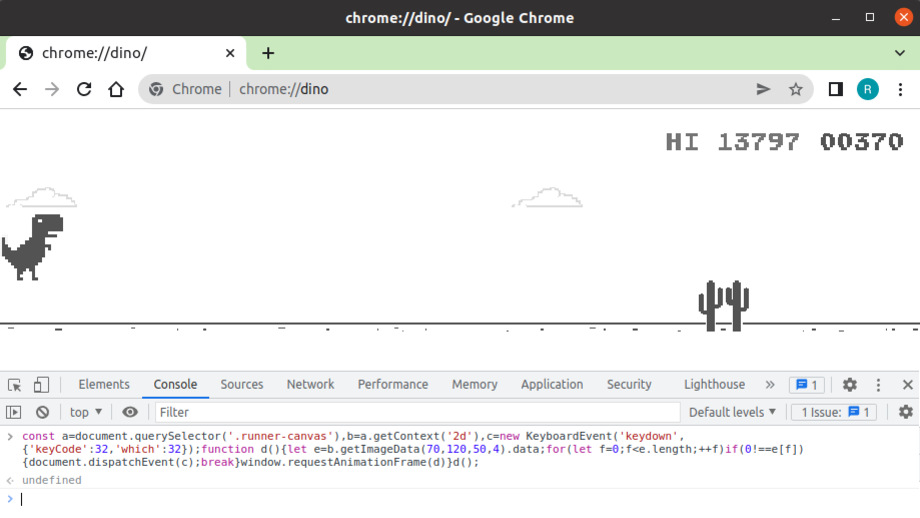
Task: Click the console Filter field
Action: point(417,412)
